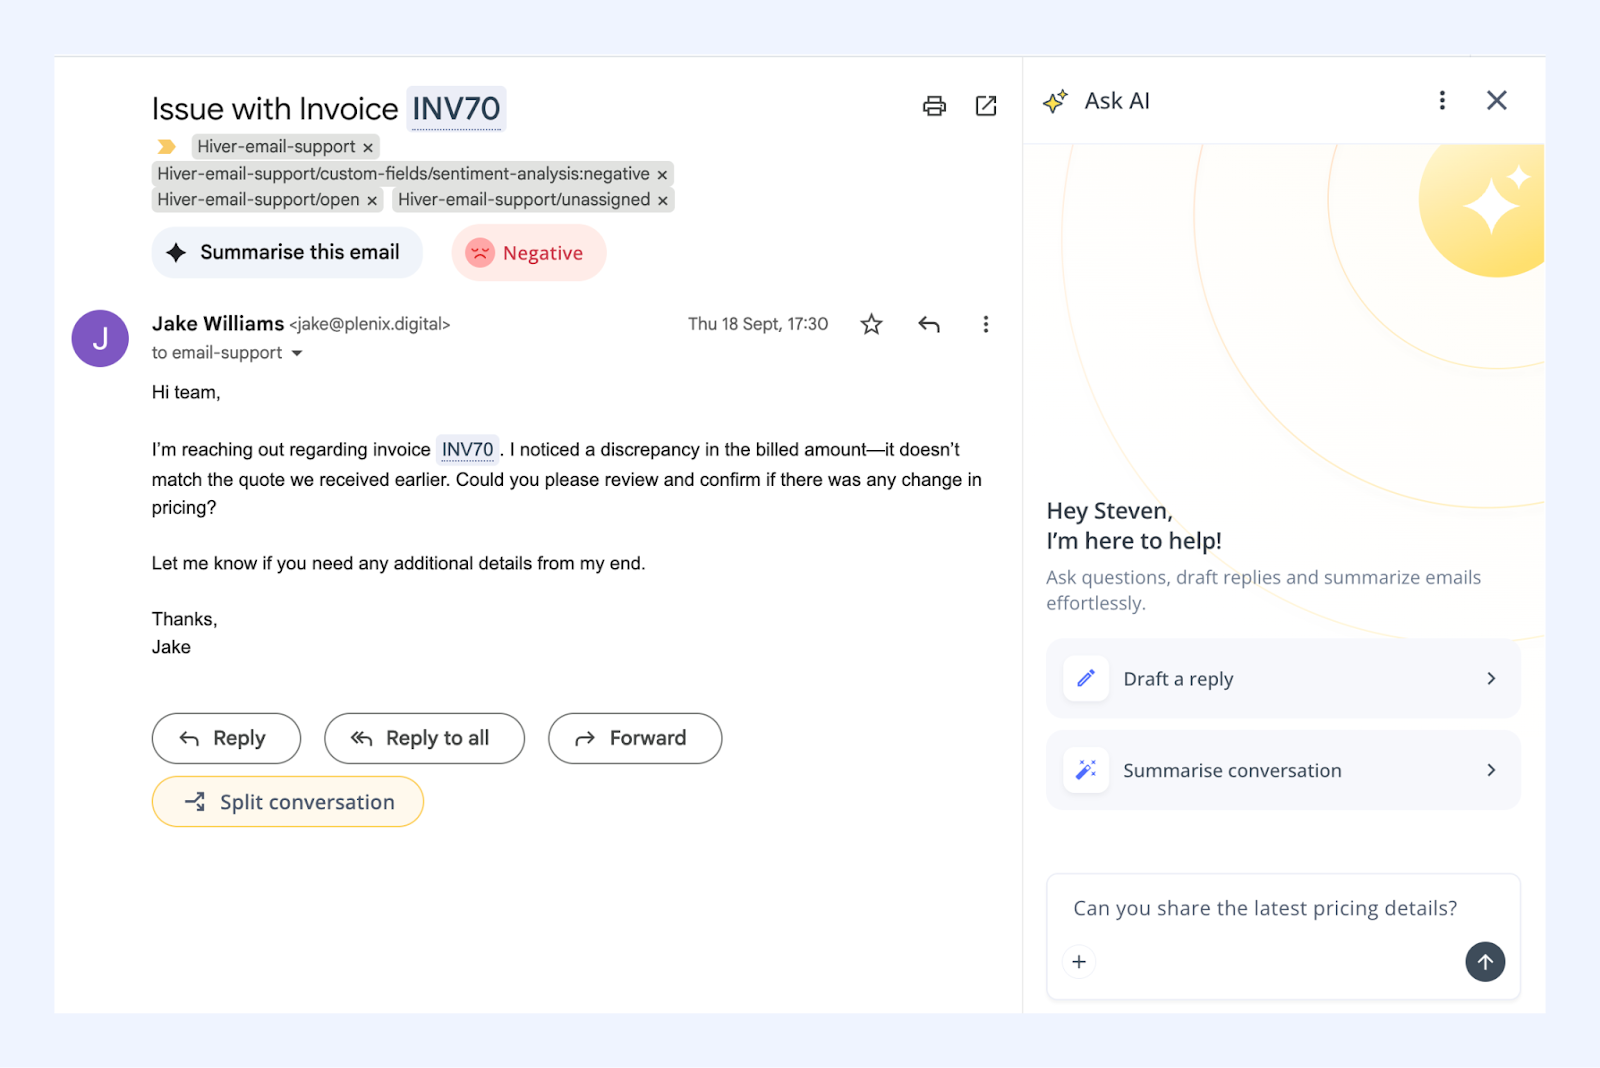
Task: Close the Ask AI panel
Action: tap(1497, 100)
